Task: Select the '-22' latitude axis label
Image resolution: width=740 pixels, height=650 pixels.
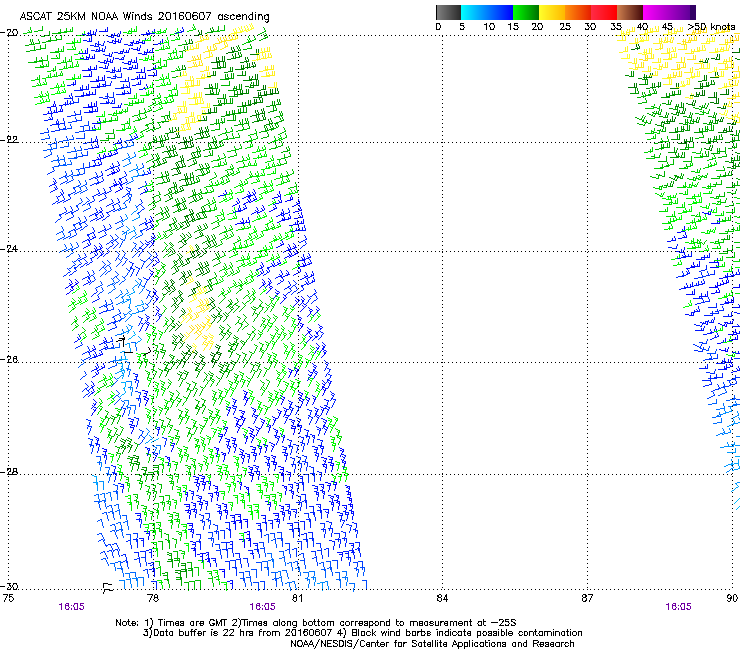Action: (x=9, y=140)
